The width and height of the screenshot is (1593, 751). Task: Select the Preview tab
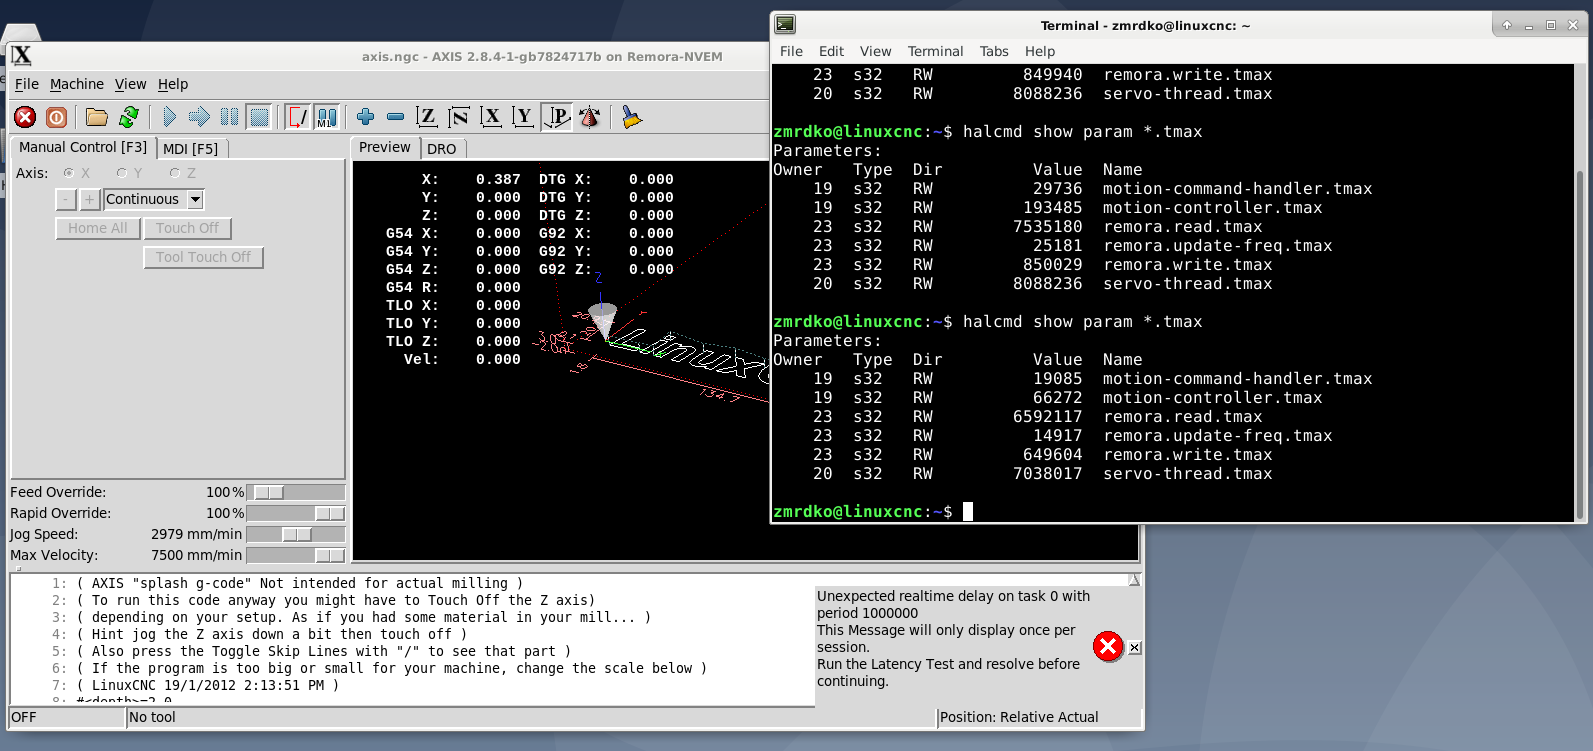[385, 147]
